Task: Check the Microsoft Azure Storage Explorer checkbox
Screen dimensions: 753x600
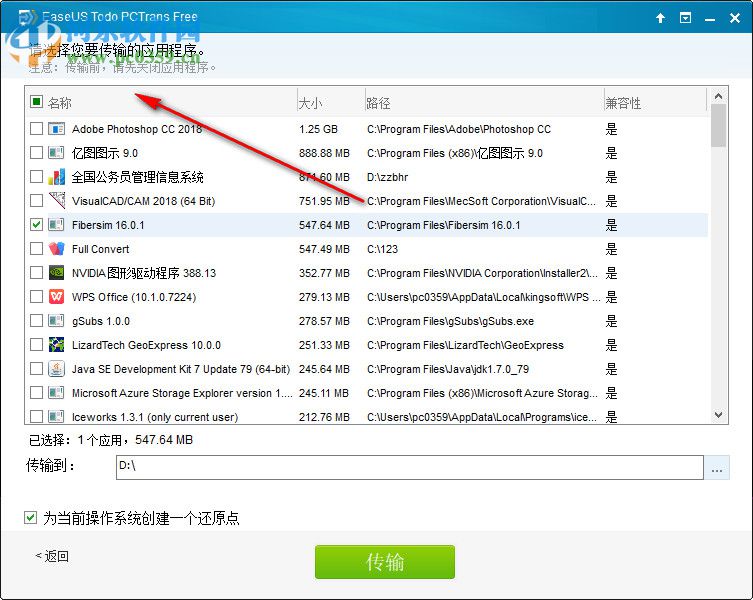Action: click(x=36, y=392)
